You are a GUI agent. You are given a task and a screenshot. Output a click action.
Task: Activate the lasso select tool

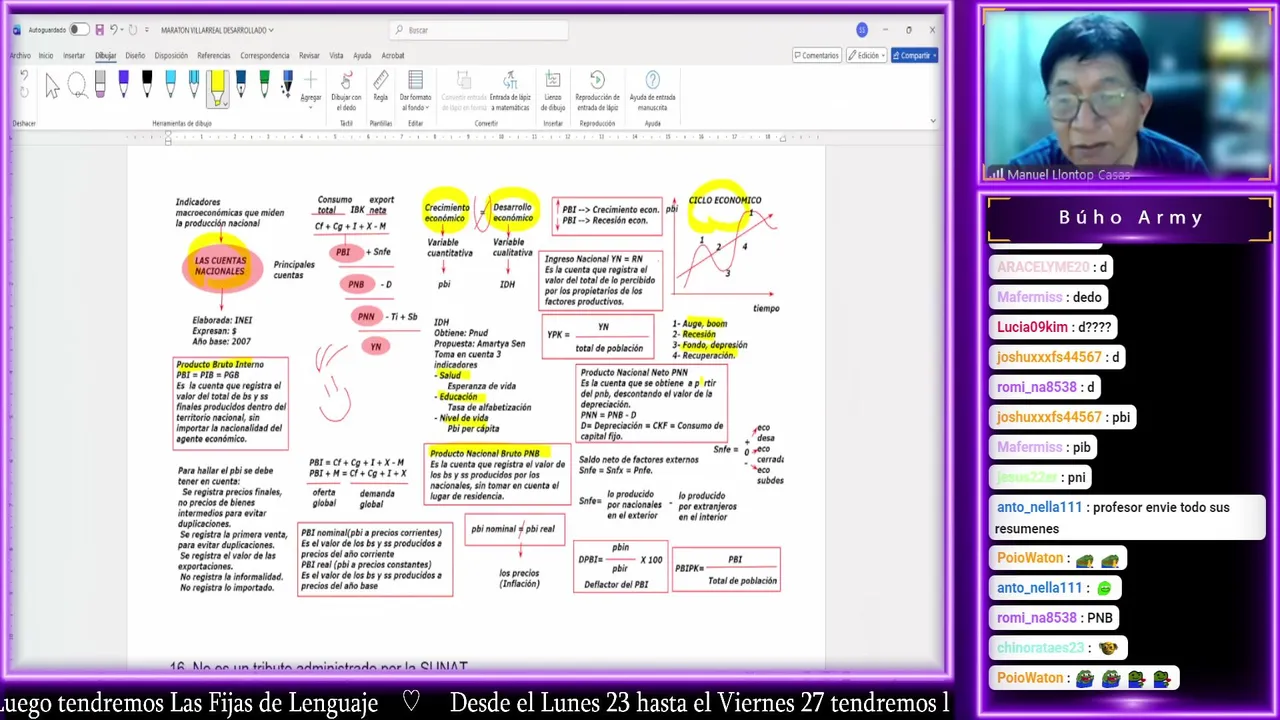pos(77,87)
